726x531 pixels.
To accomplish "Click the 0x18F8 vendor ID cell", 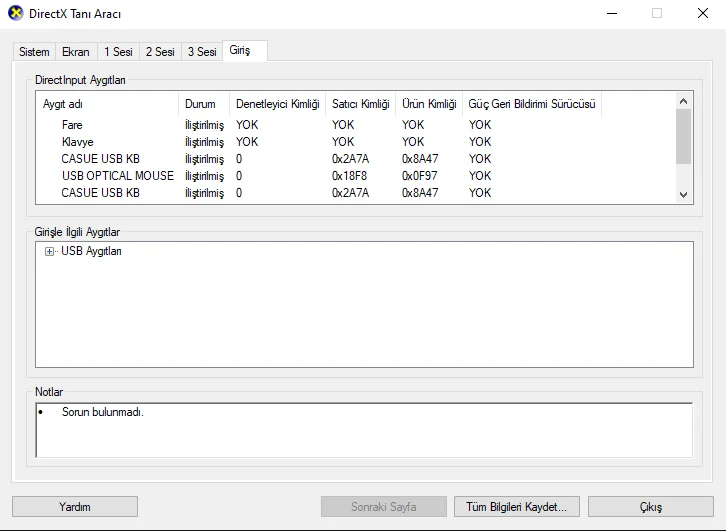I will click(x=349, y=176).
